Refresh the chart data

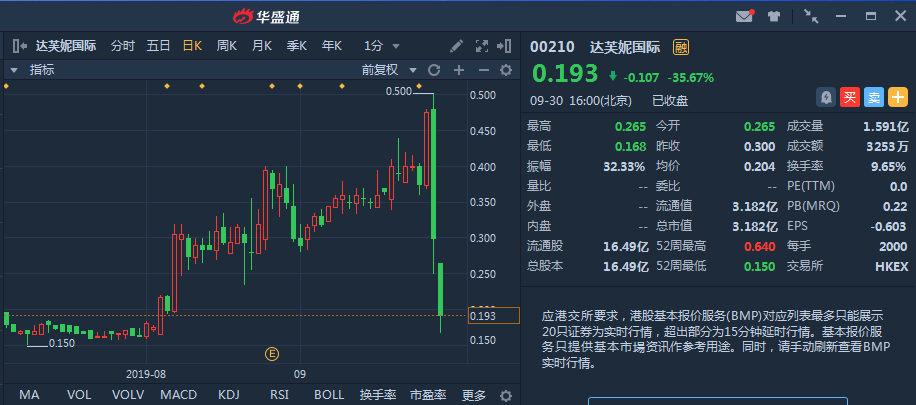click(x=433, y=70)
